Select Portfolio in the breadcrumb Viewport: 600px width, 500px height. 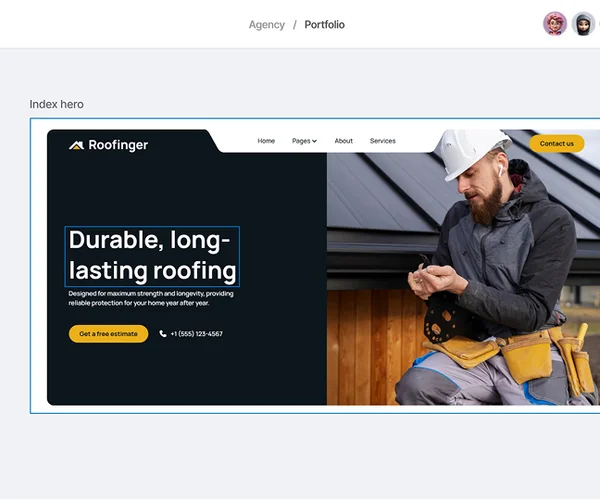[x=324, y=24]
